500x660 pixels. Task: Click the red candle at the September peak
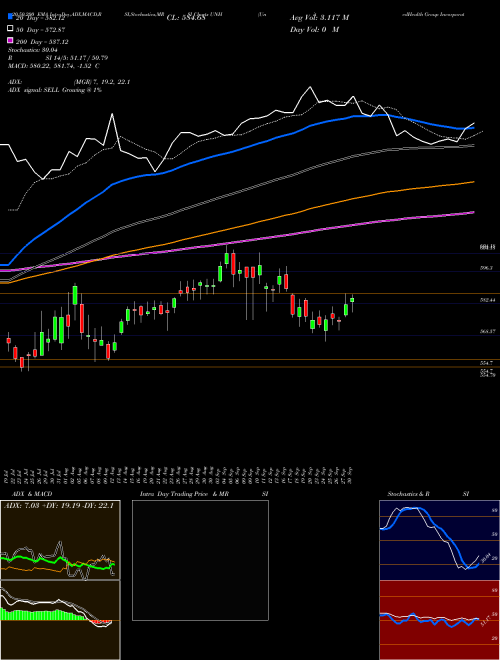[x=233, y=263]
